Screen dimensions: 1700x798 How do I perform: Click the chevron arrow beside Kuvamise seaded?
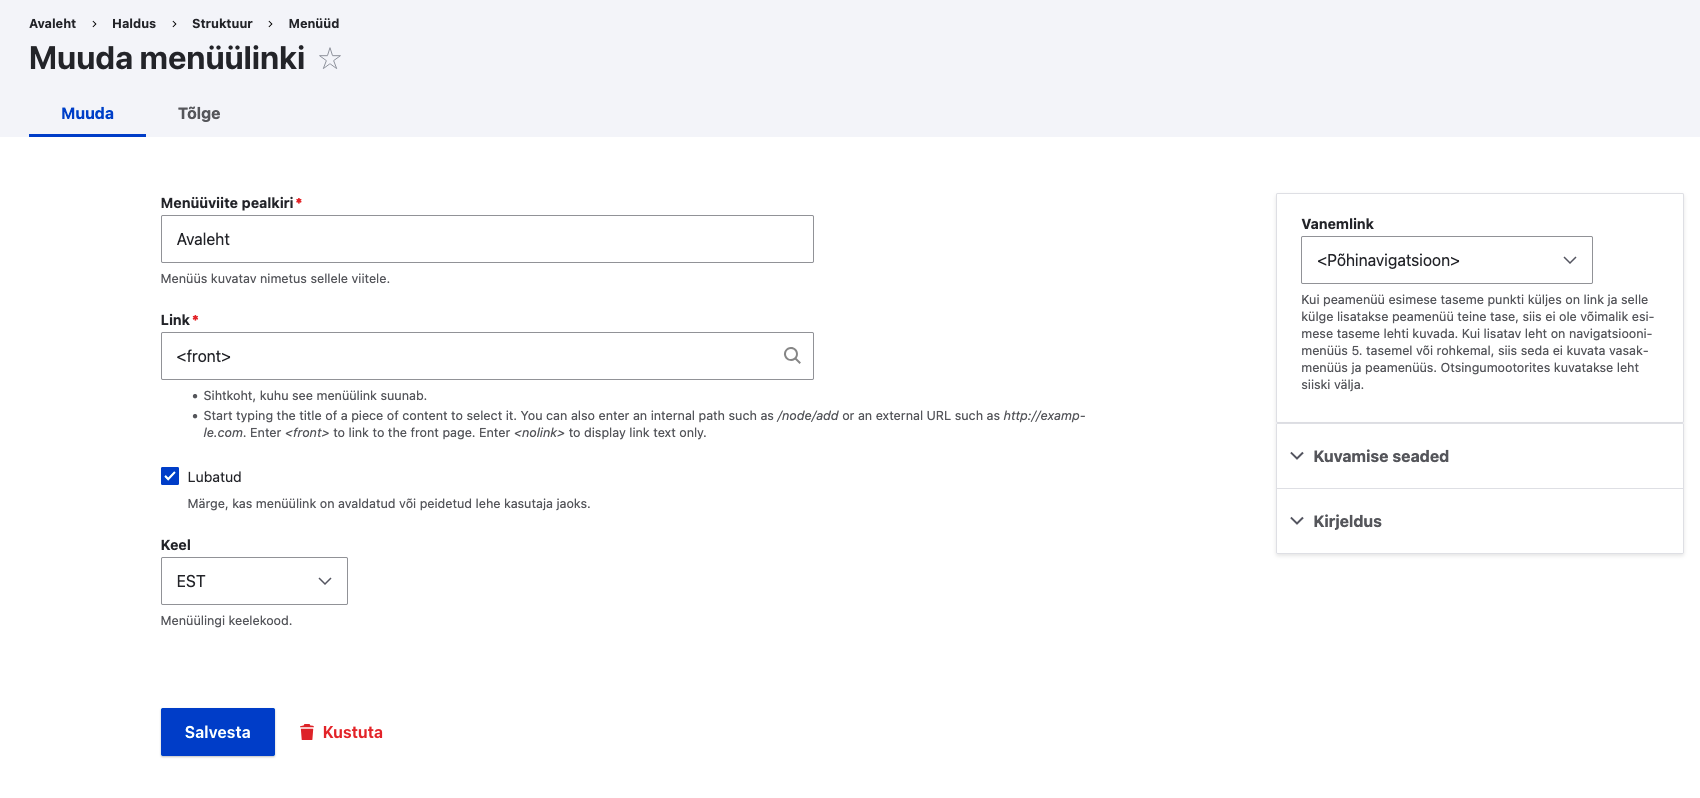pos(1297,456)
